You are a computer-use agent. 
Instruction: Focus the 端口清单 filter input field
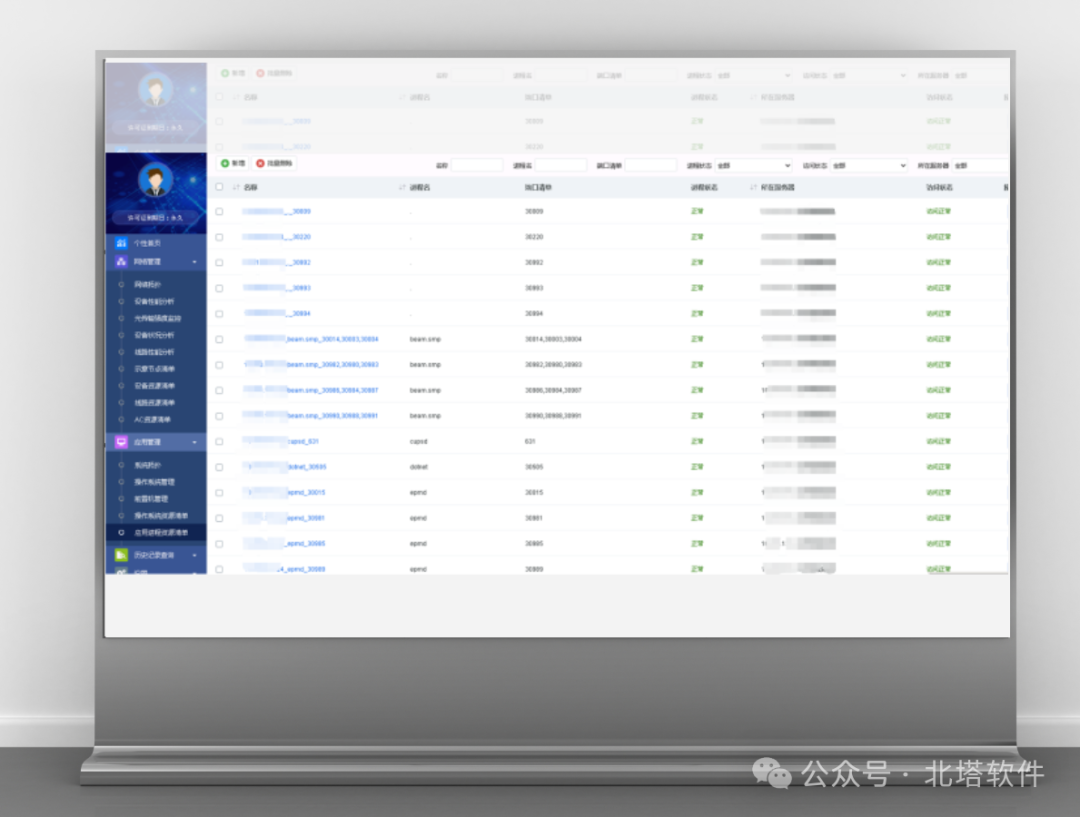651,165
